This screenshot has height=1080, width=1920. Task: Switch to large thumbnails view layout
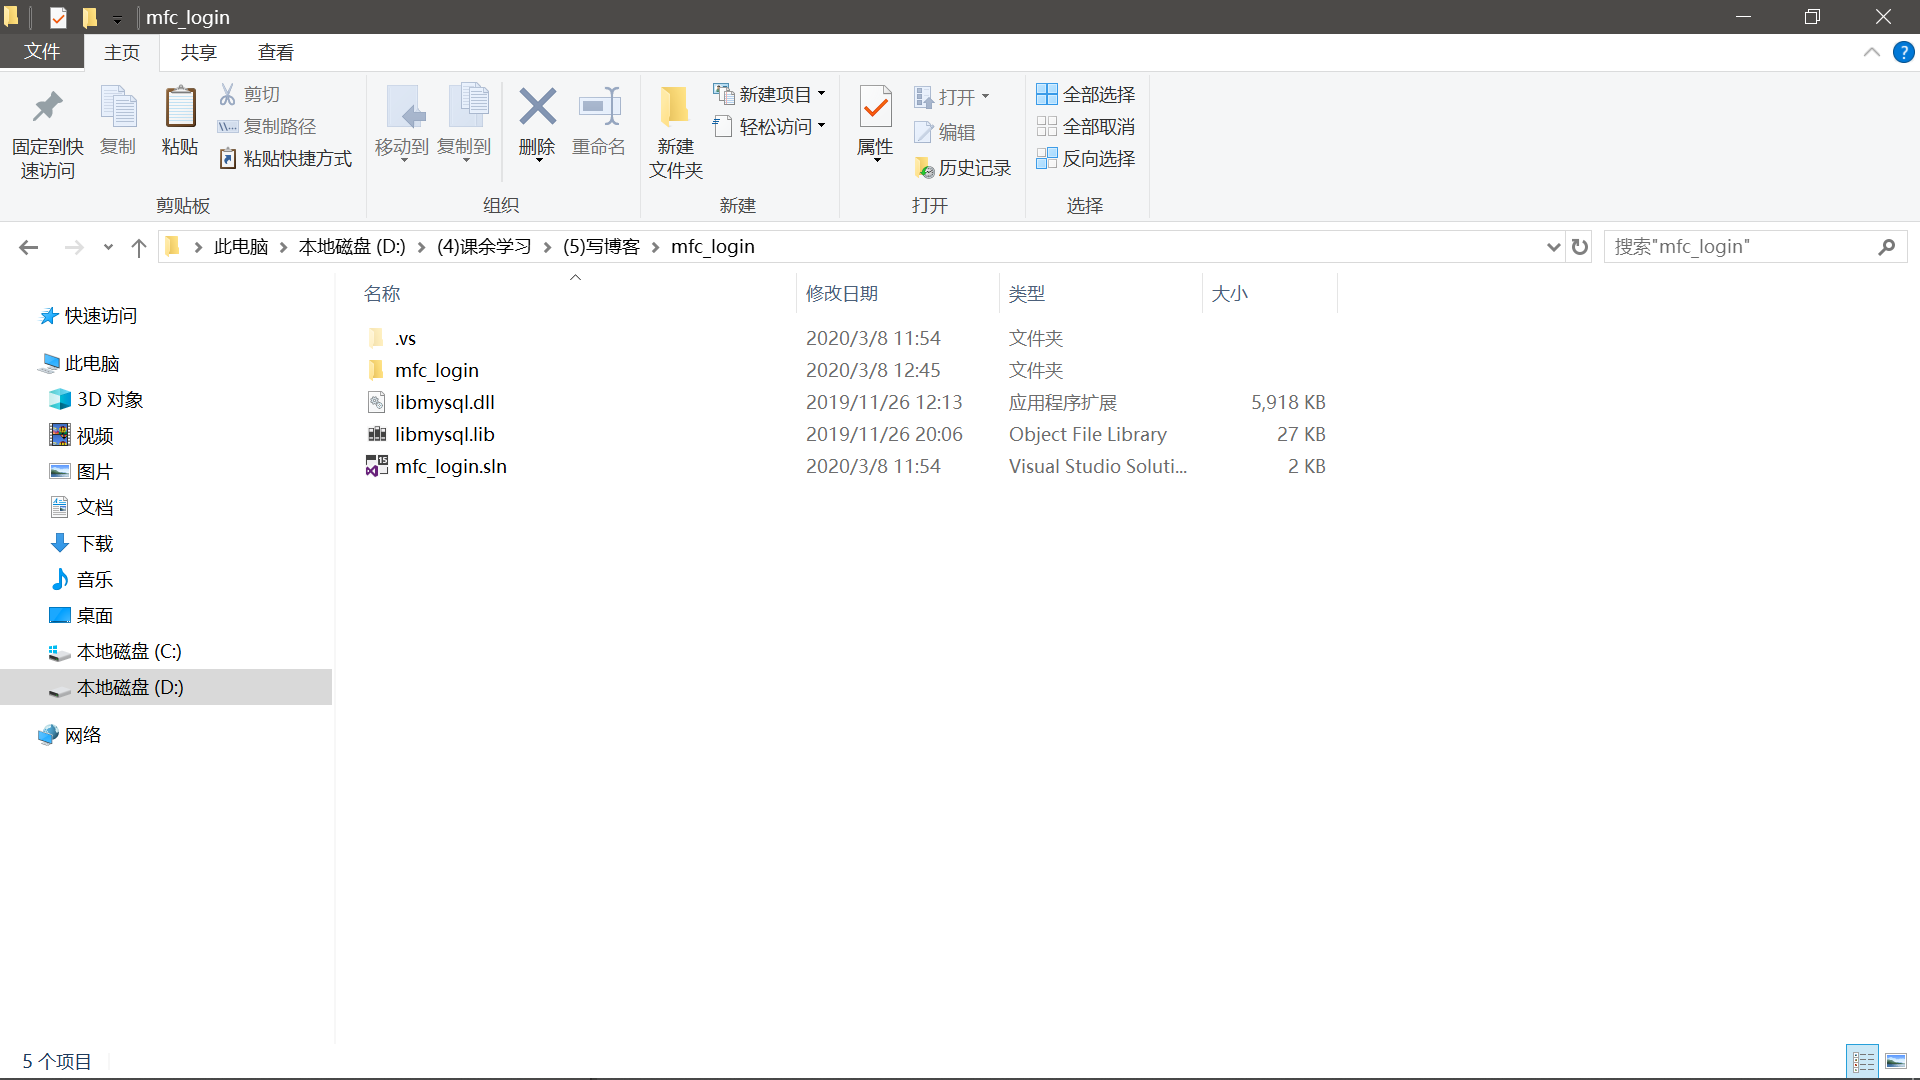click(x=1896, y=1061)
